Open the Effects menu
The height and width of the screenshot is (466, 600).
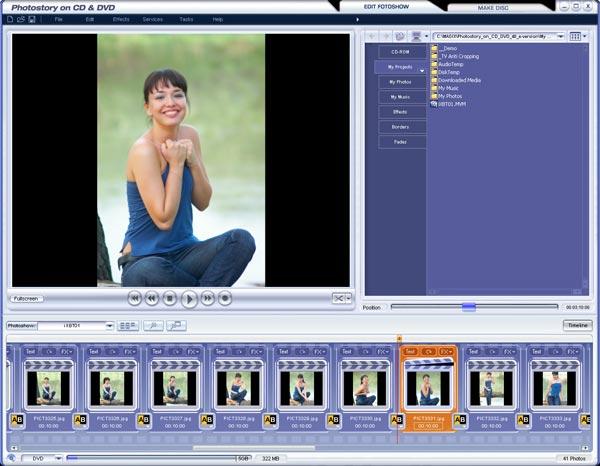pyautogui.click(x=121, y=19)
